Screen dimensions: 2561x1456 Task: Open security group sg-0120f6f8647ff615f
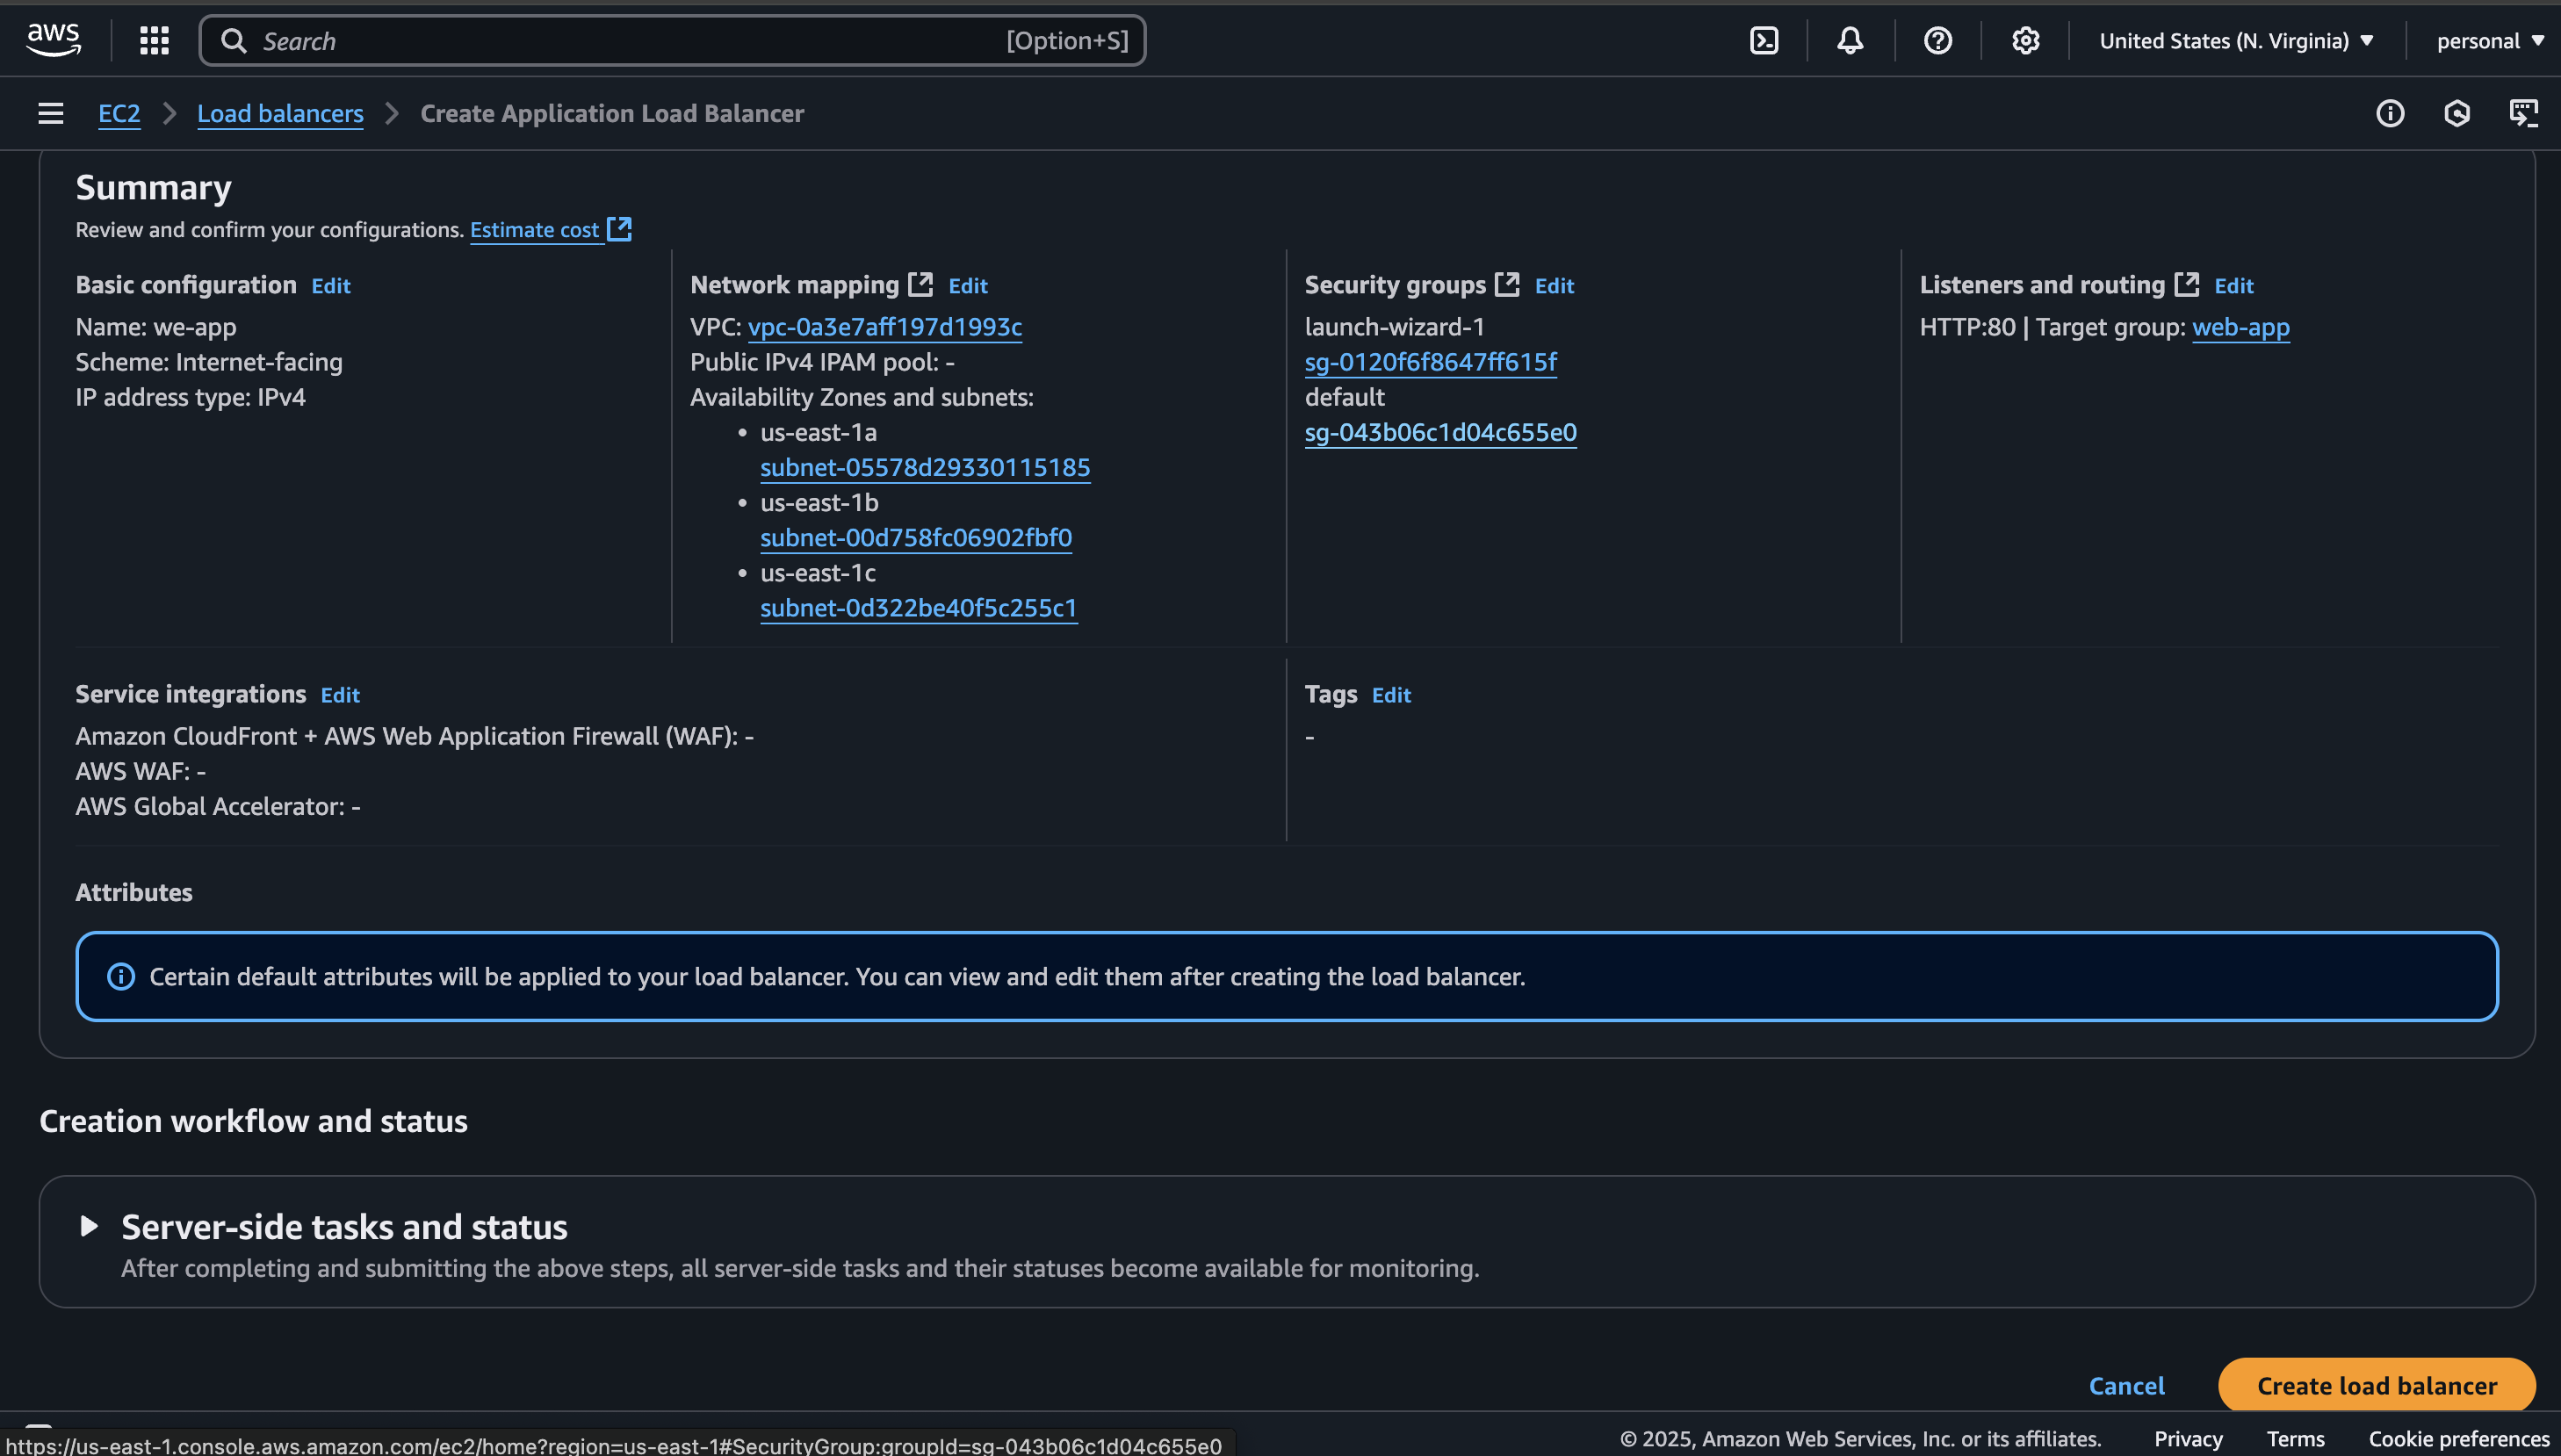tap(1431, 361)
